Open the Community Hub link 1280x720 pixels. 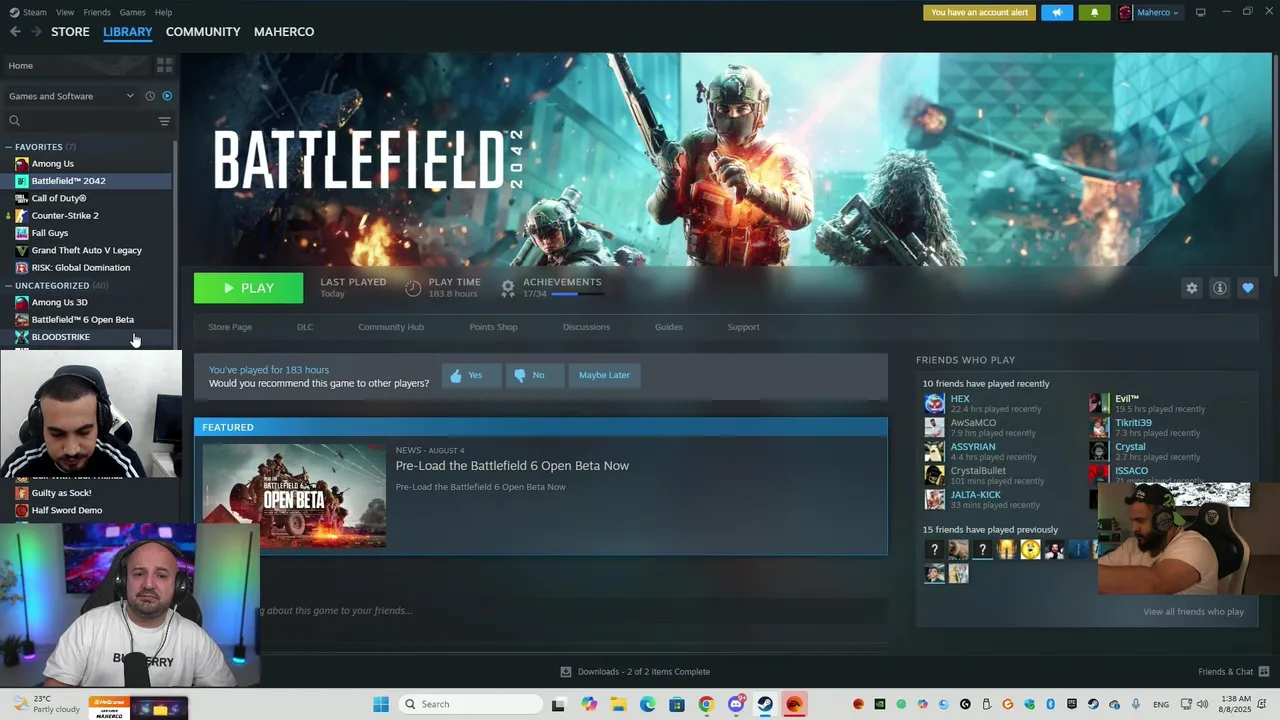coord(391,327)
